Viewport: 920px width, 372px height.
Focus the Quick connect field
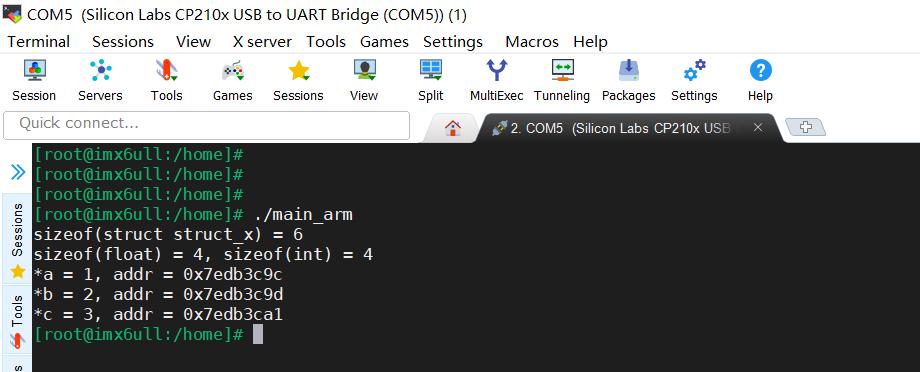(x=206, y=125)
